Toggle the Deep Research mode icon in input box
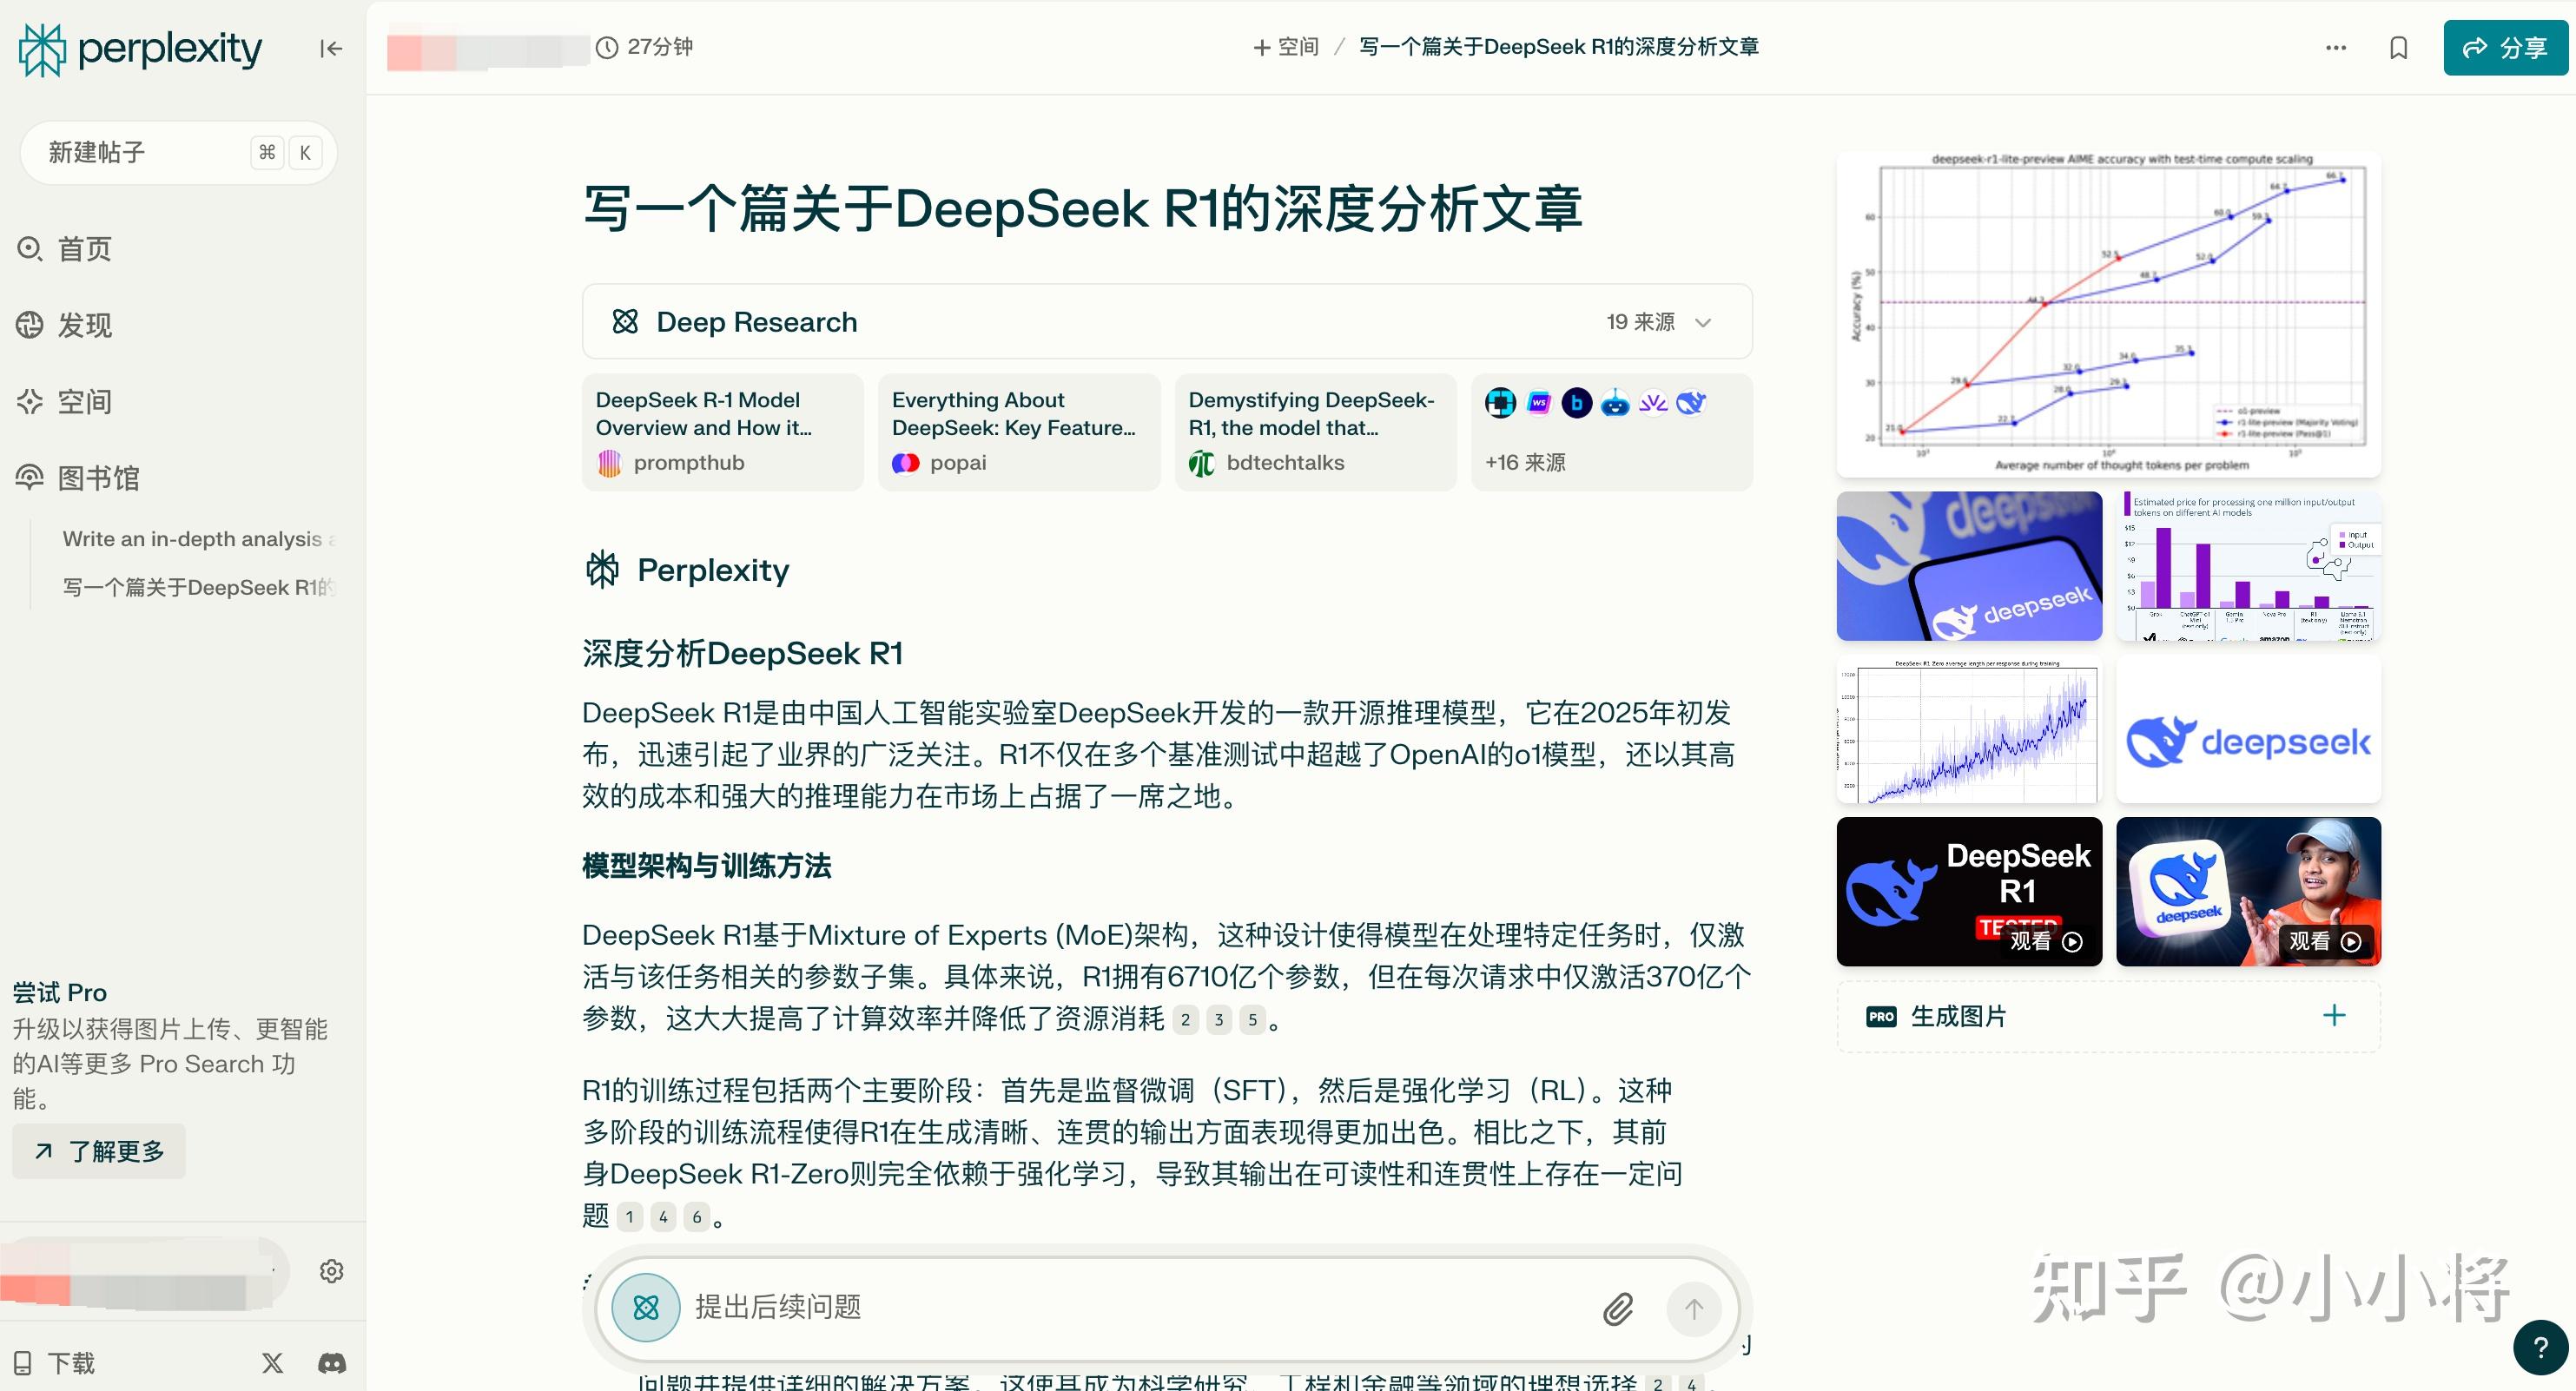2576x1391 pixels. point(646,1307)
